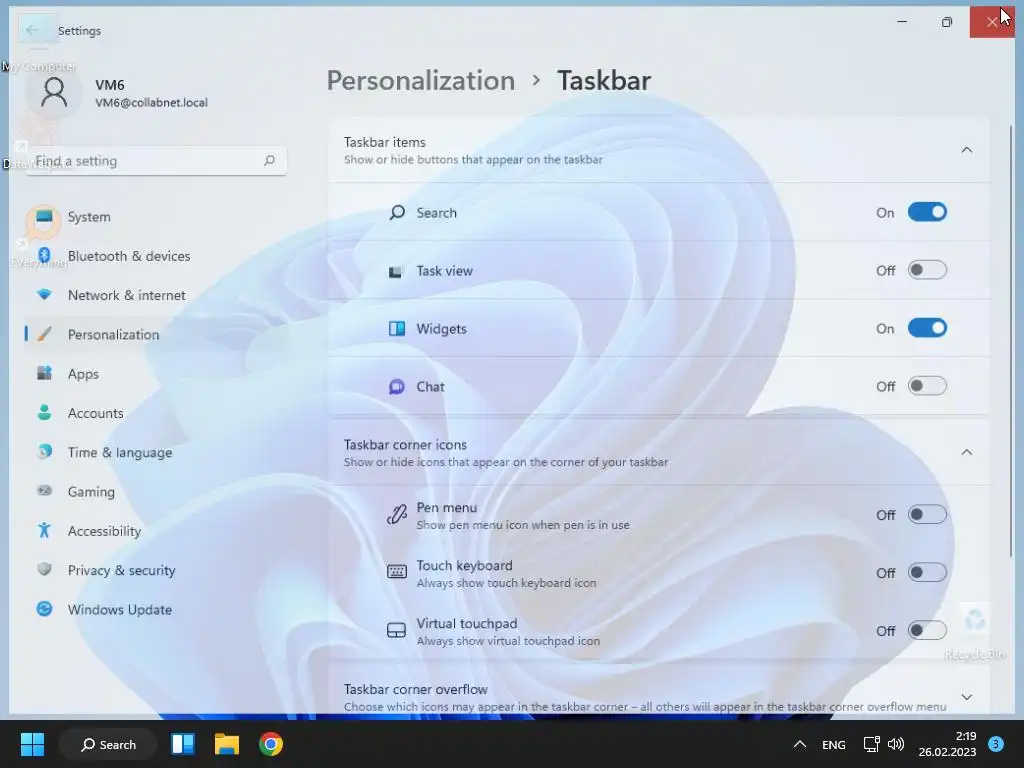This screenshot has height=768, width=1024.
Task: Open the notification badge showing 3
Action: coord(996,744)
